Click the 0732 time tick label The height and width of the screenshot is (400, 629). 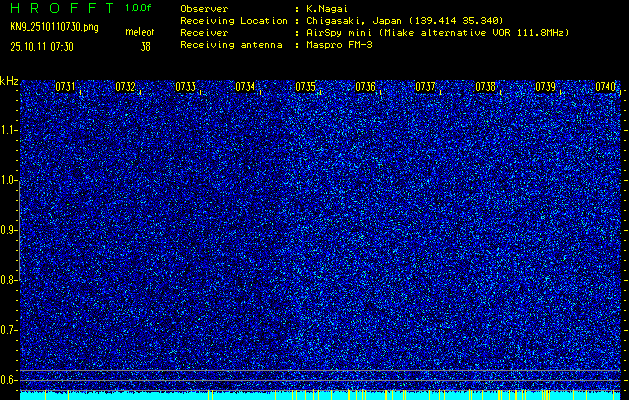pos(125,87)
